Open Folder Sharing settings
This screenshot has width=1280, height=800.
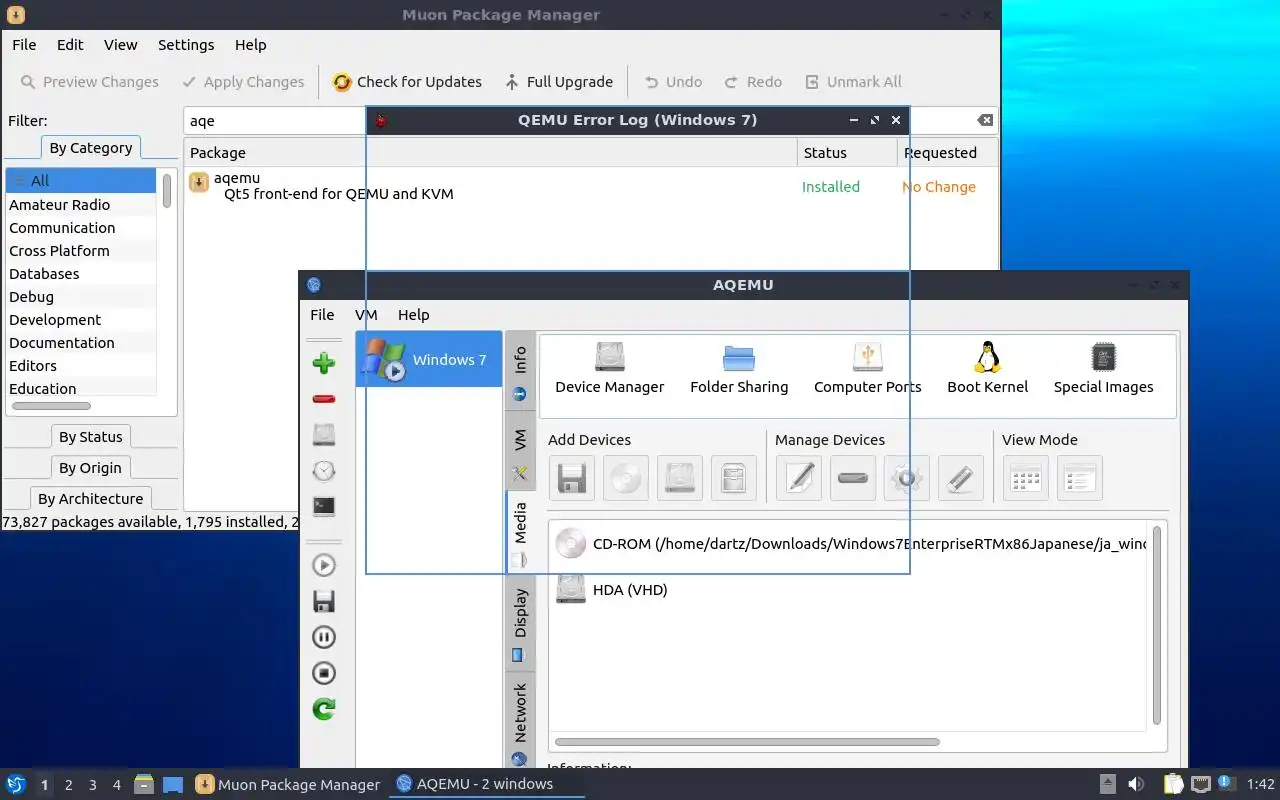[x=739, y=369]
